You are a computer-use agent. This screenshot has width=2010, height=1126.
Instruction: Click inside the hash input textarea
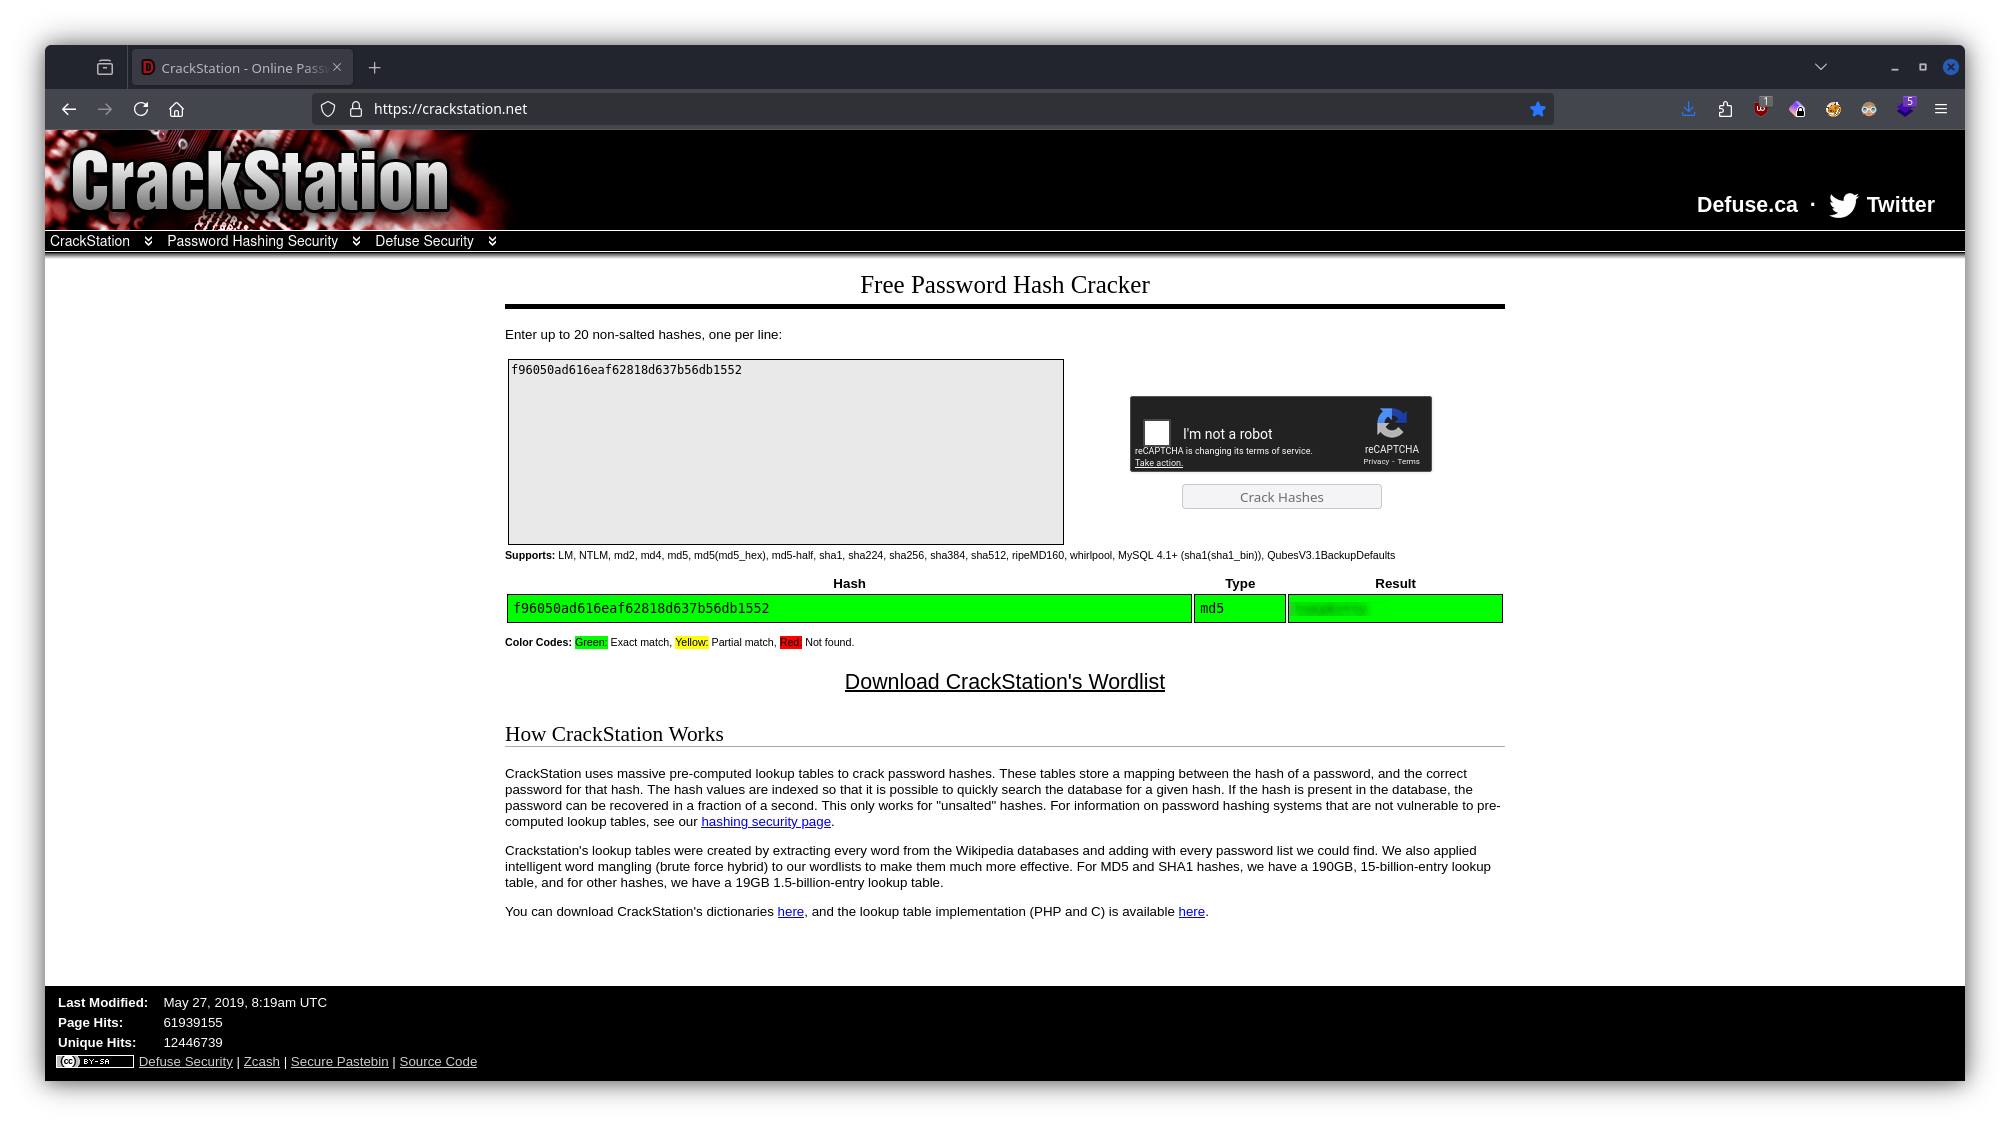[x=785, y=452]
